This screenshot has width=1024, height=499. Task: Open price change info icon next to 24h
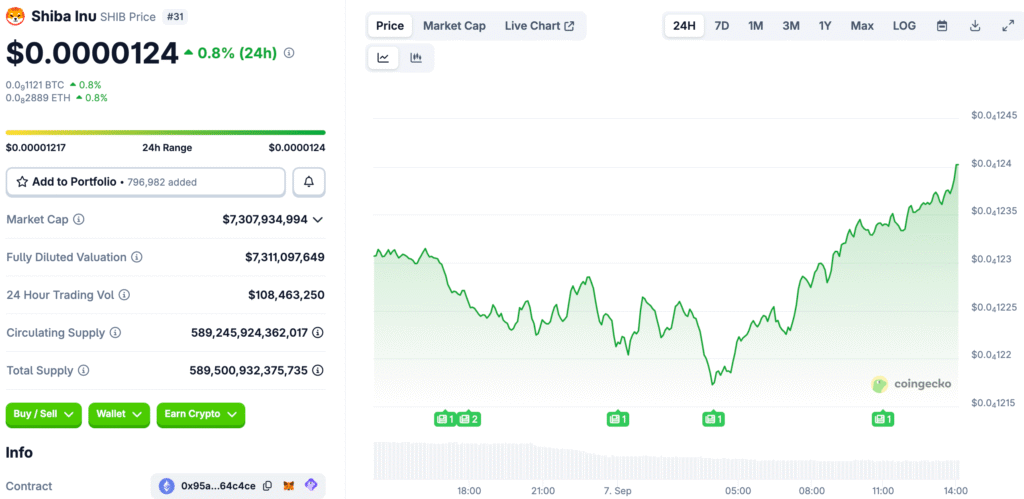289,53
